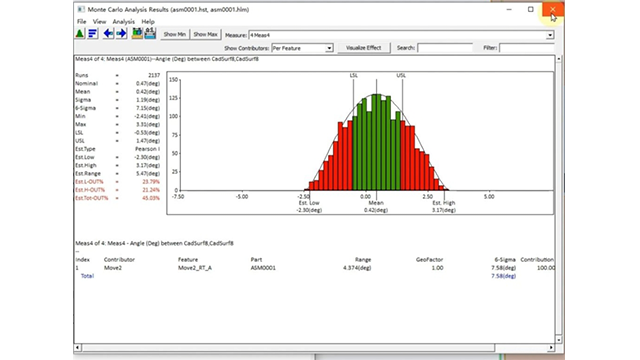The width and height of the screenshot is (640, 360).
Task: Click the GeoFactor column header
Action: [429, 260]
